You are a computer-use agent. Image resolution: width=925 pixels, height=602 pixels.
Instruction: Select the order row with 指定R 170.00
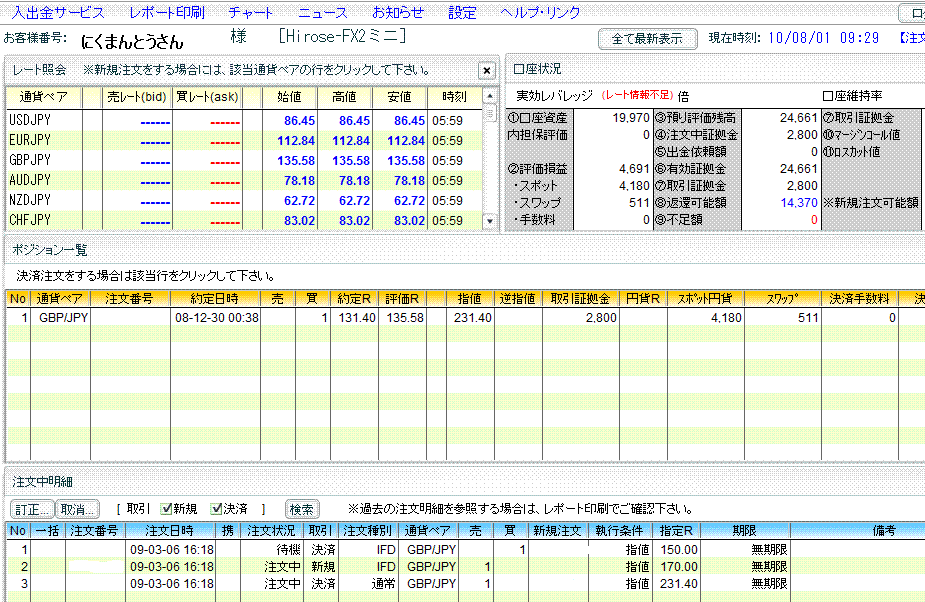(x=400, y=567)
